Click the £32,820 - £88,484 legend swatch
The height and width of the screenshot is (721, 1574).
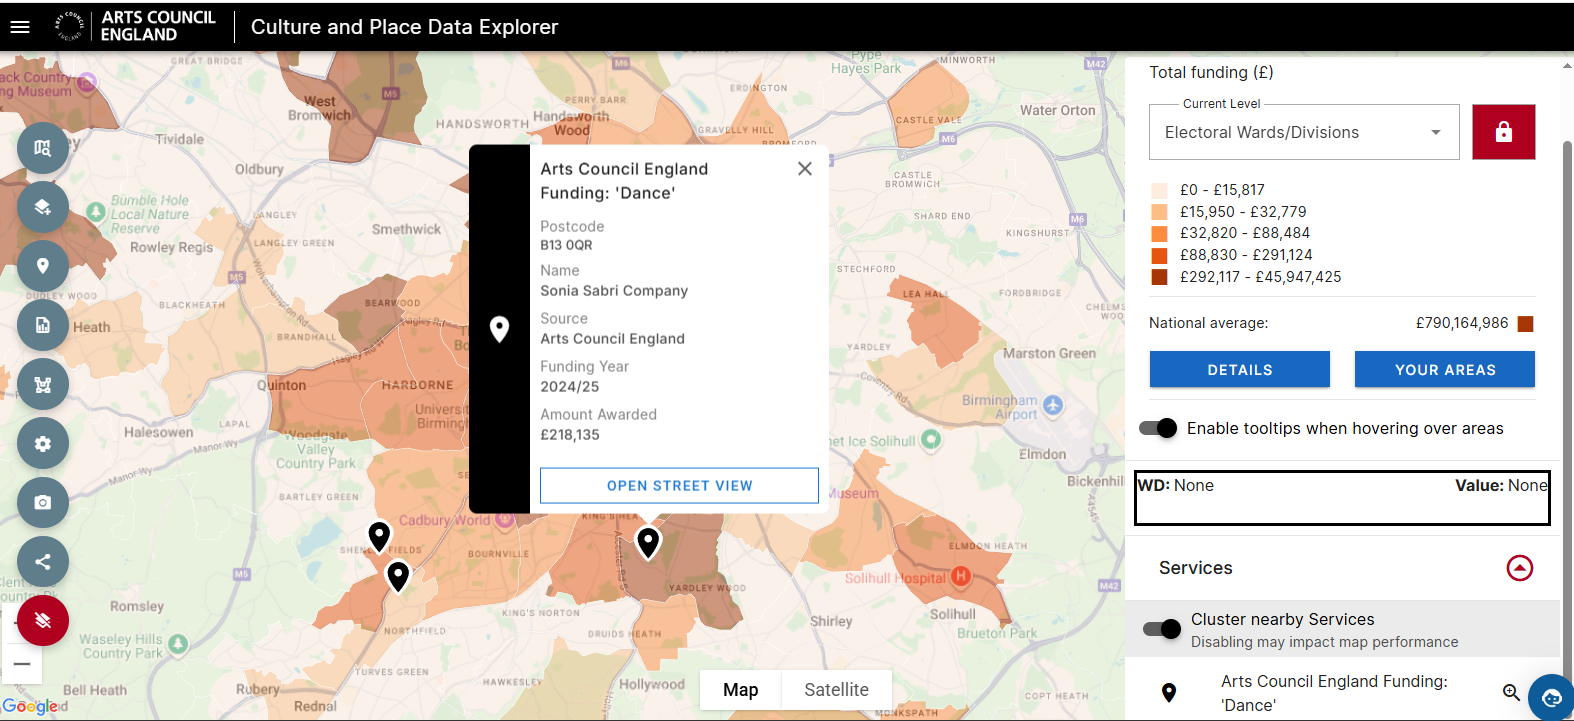coord(1159,233)
